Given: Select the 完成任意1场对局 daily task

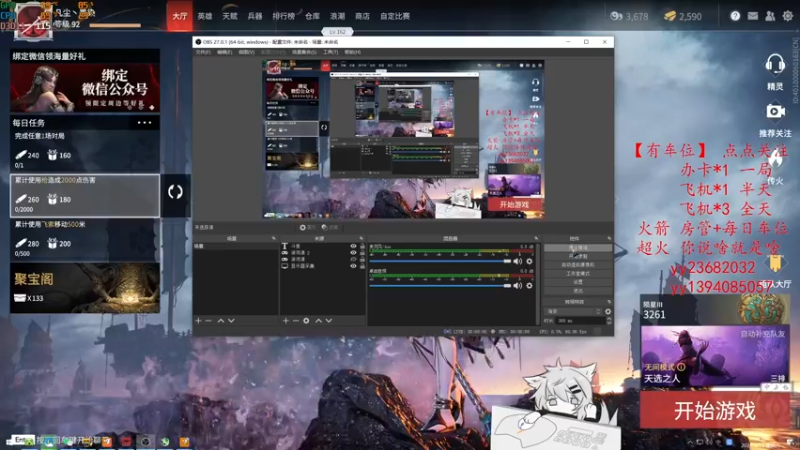Looking at the screenshot, I should [85, 151].
